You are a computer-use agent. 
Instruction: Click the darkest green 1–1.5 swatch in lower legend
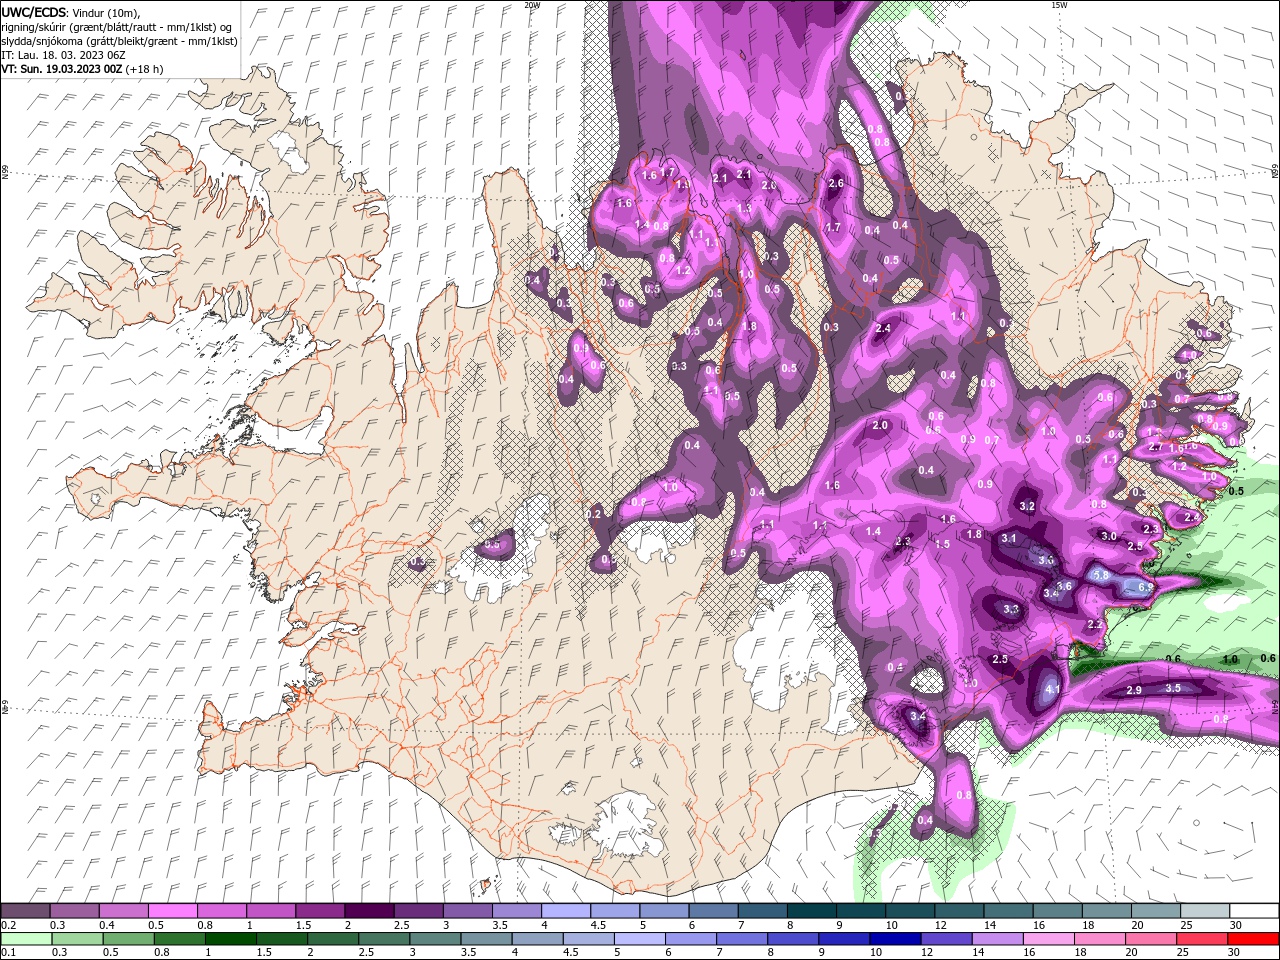tap(230, 938)
